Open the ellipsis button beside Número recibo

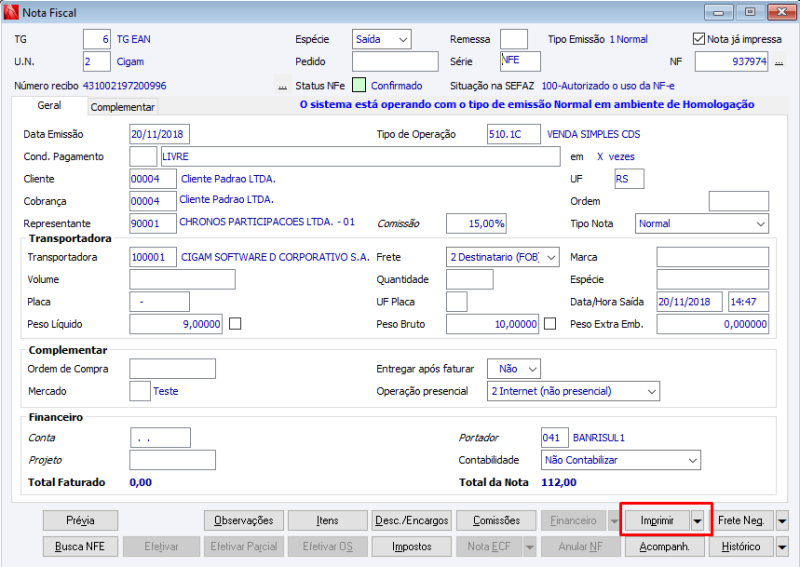282,86
